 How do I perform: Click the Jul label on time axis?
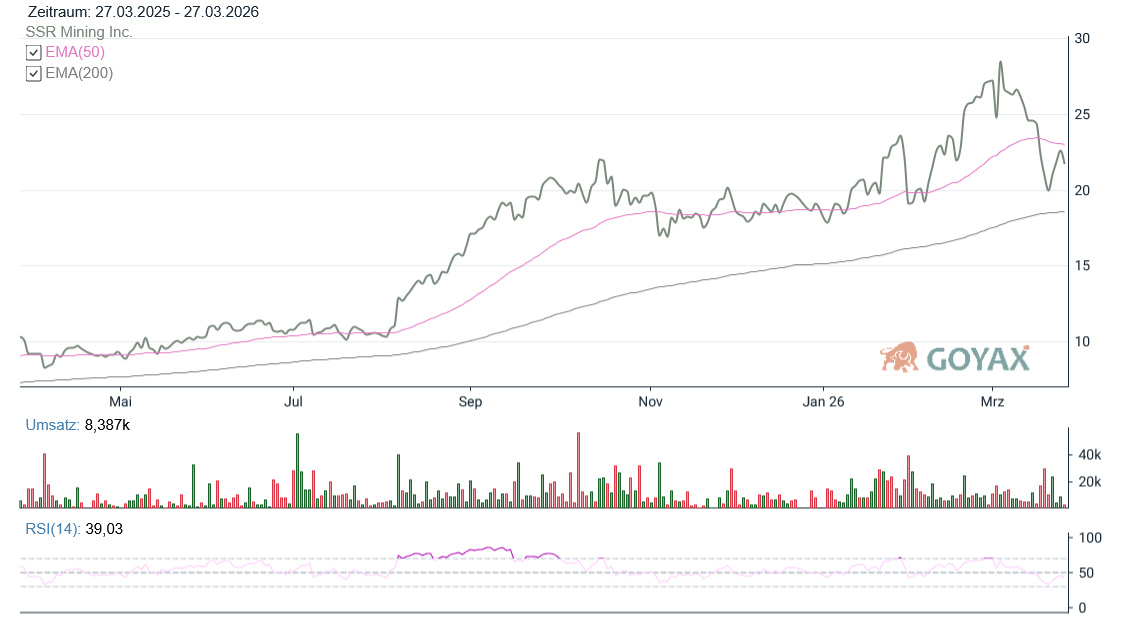click(294, 402)
